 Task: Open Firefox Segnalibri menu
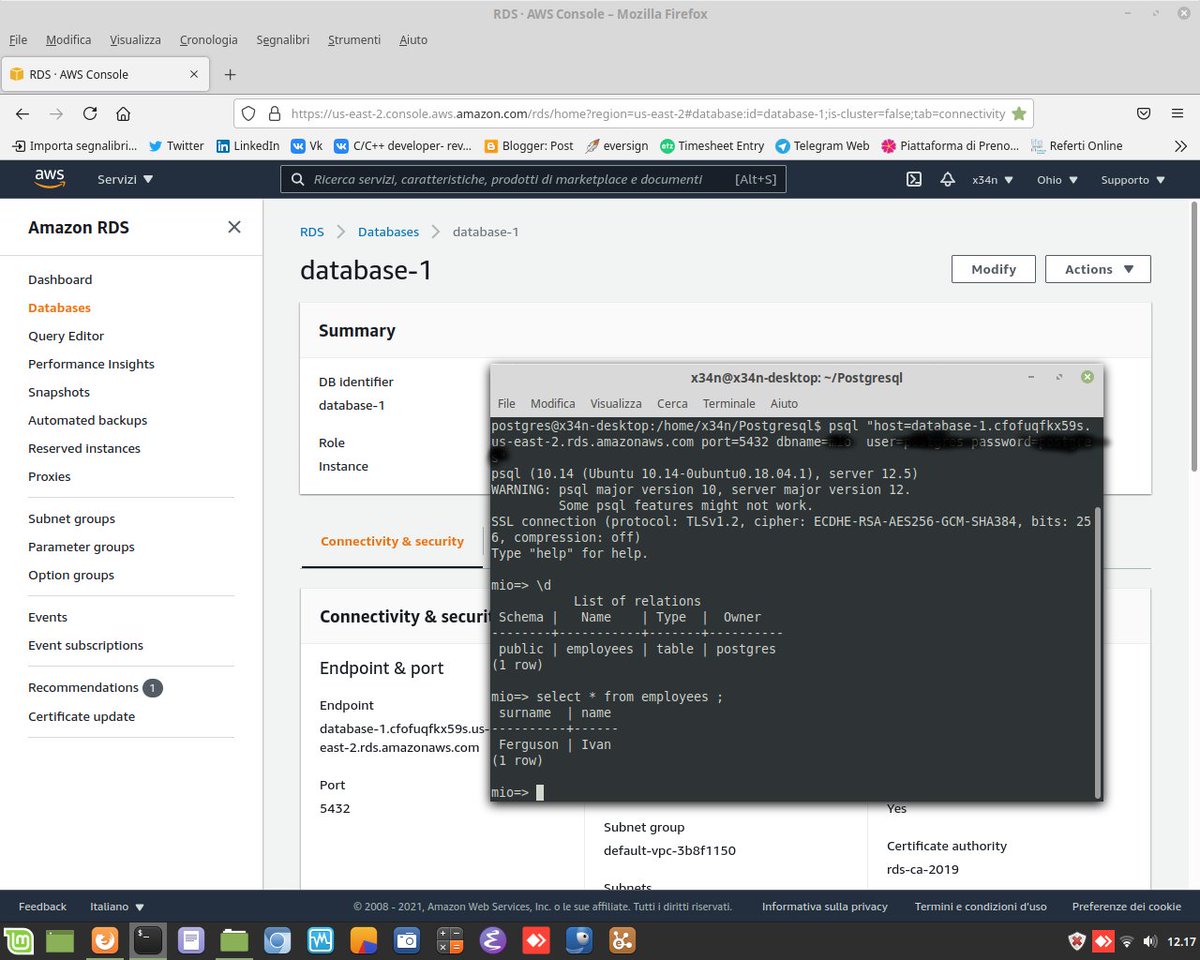283,40
